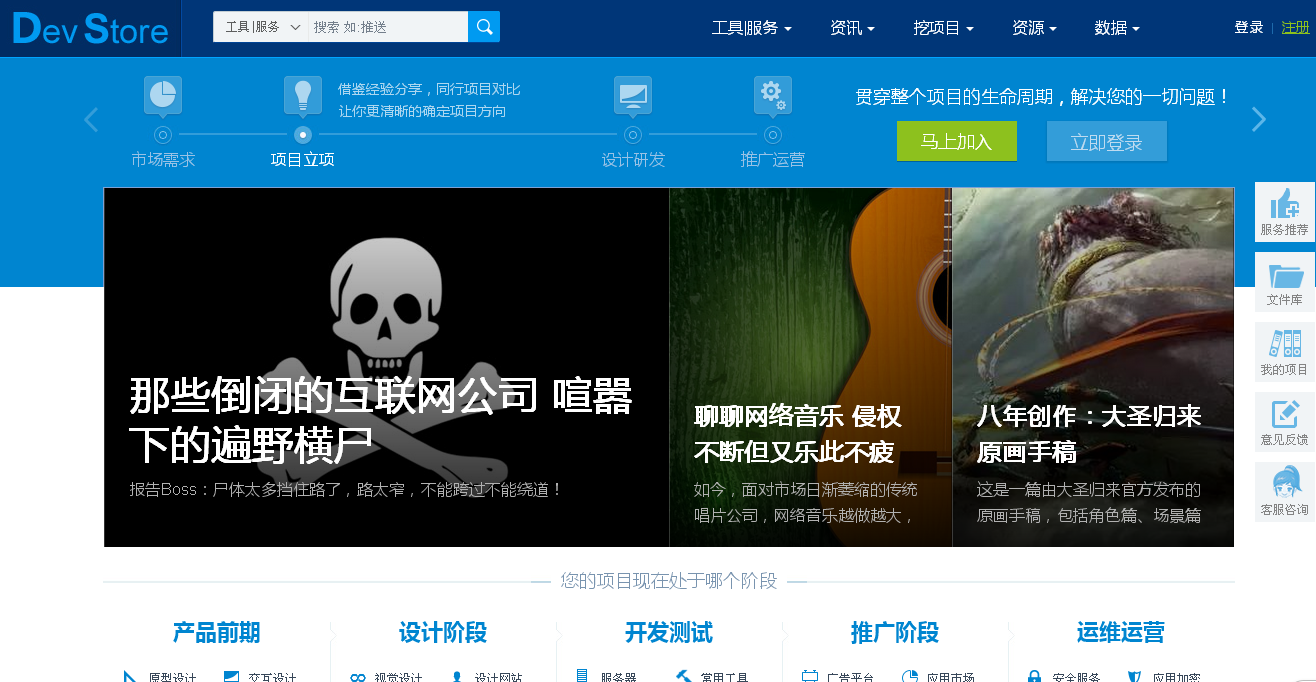
Task: Click the 立即登录 button
Action: click(x=1107, y=141)
